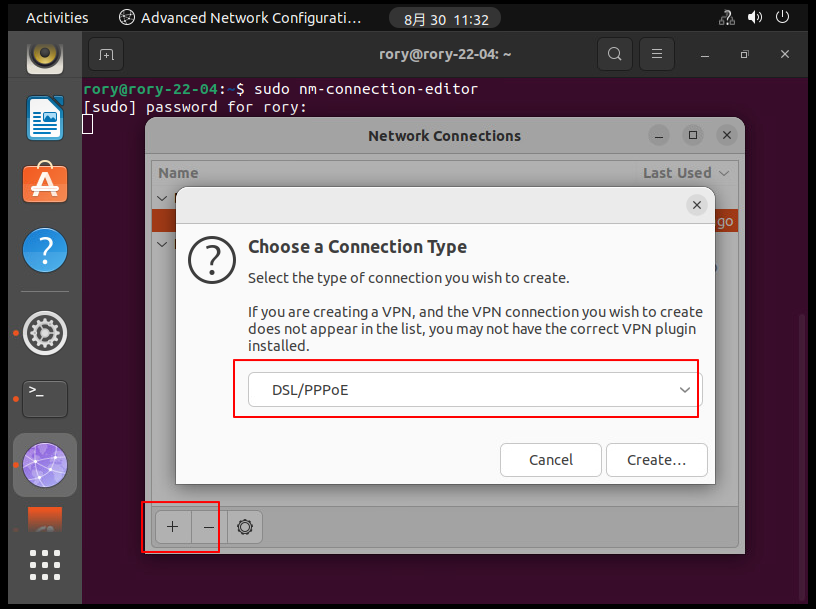This screenshot has height=609, width=816.
Task: Click the remove connection minus icon
Action: click(208, 527)
